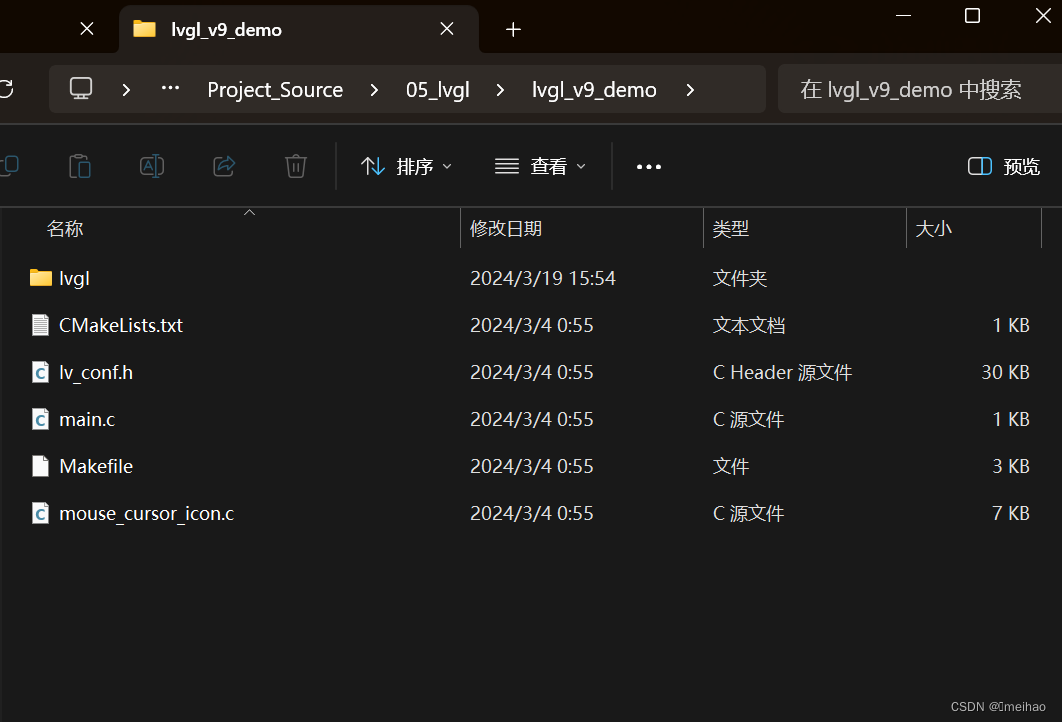Close the lvgl_v9_demo tab
Image resolution: width=1062 pixels, height=722 pixels.
click(447, 28)
